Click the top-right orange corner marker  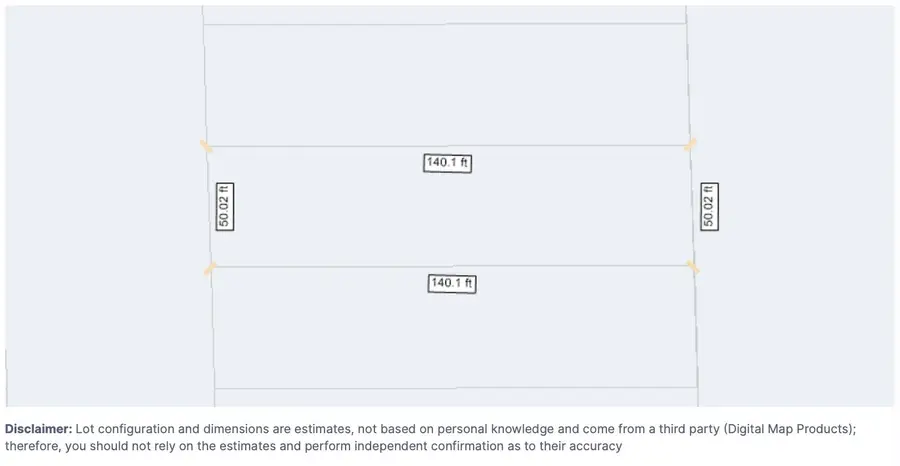click(690, 144)
